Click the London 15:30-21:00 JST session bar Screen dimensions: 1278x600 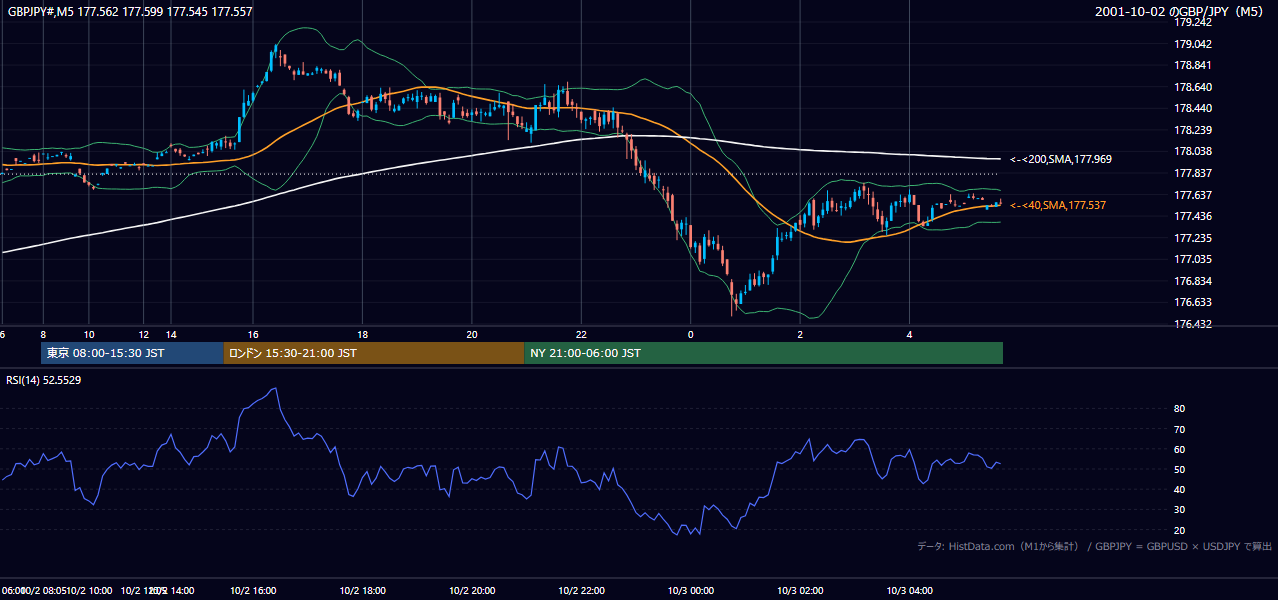tap(374, 353)
